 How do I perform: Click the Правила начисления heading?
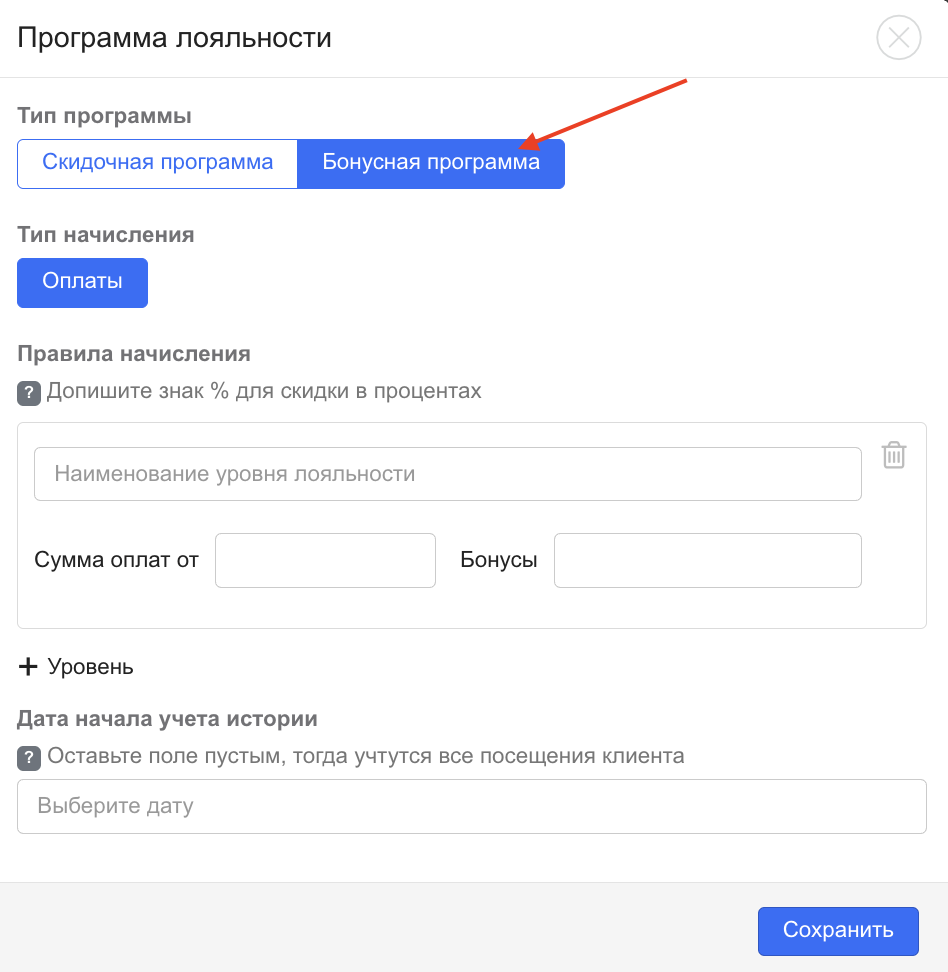point(133,354)
